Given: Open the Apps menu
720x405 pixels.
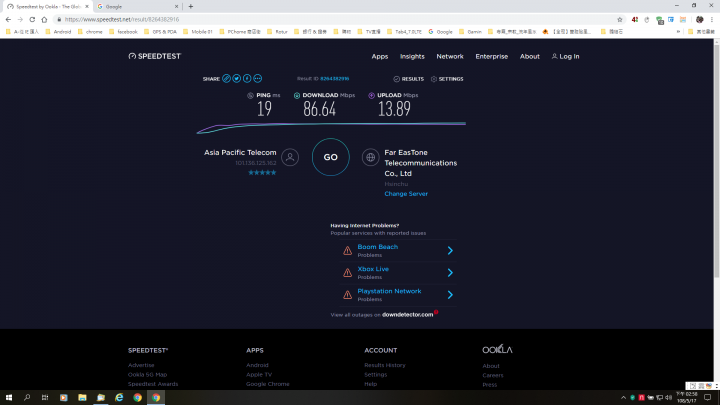Looking at the screenshot, I should [x=380, y=56].
